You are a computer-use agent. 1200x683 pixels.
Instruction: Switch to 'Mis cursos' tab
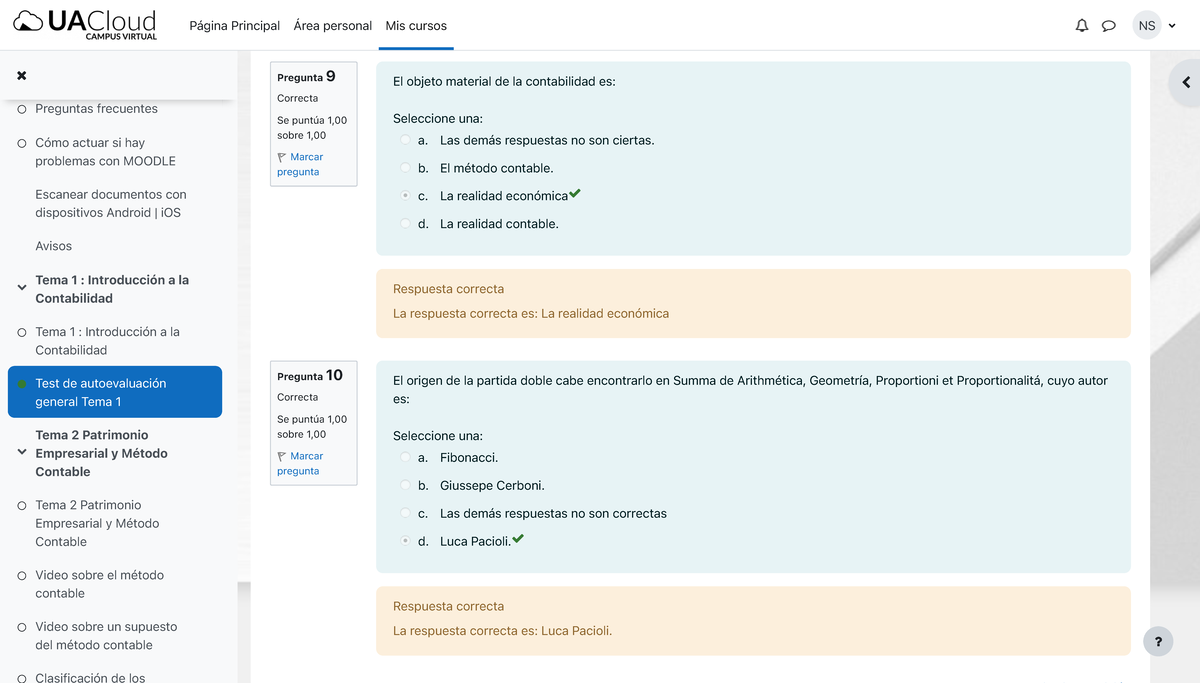(416, 25)
